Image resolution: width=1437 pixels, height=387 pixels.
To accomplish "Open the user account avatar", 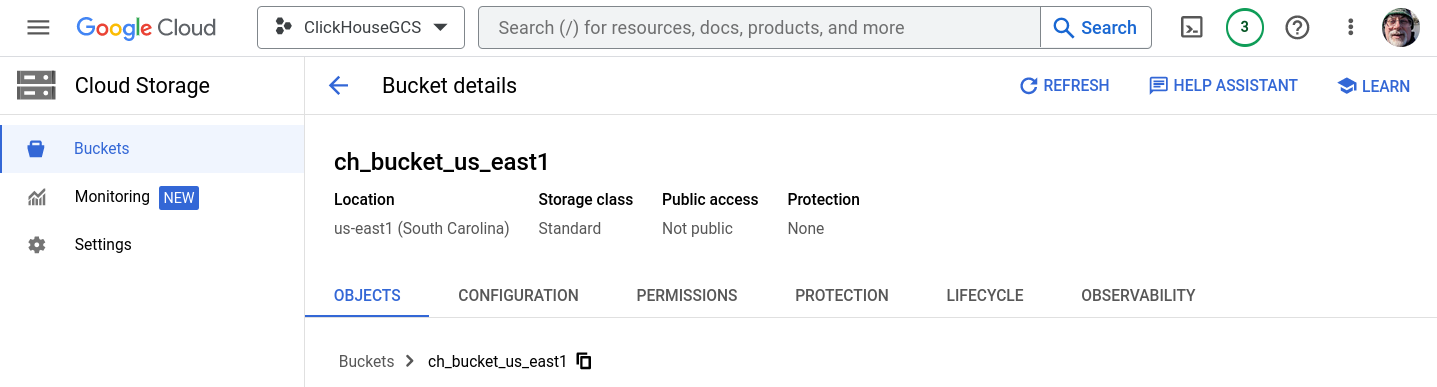I will 1400,28.
